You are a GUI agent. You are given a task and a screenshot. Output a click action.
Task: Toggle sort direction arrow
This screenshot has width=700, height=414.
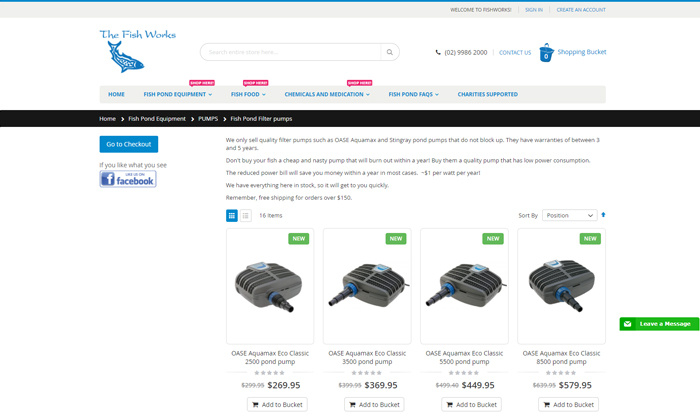603,215
